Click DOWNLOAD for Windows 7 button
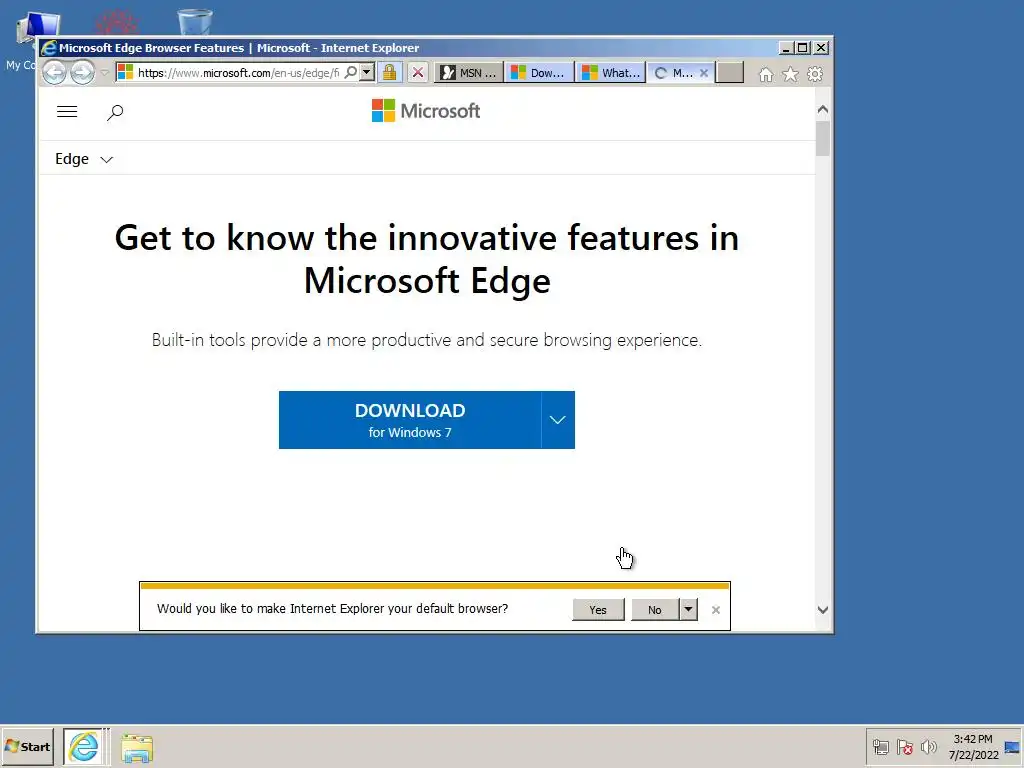This screenshot has height=768, width=1024. tap(410, 420)
